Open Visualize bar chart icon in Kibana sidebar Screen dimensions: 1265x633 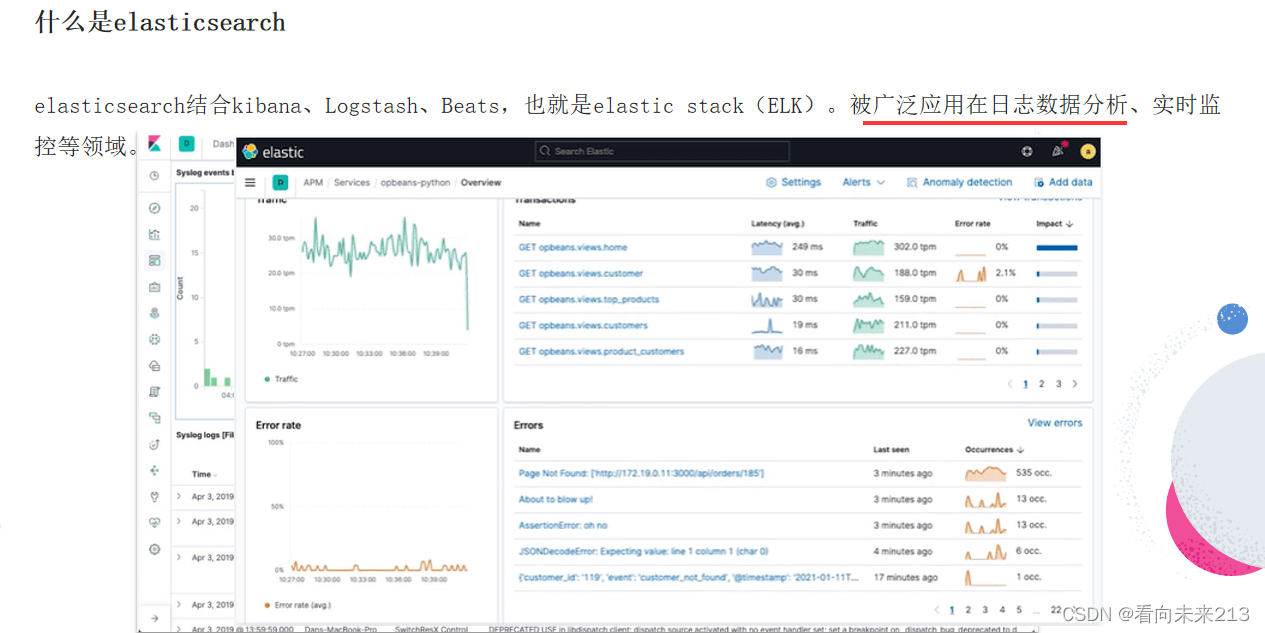tap(154, 235)
